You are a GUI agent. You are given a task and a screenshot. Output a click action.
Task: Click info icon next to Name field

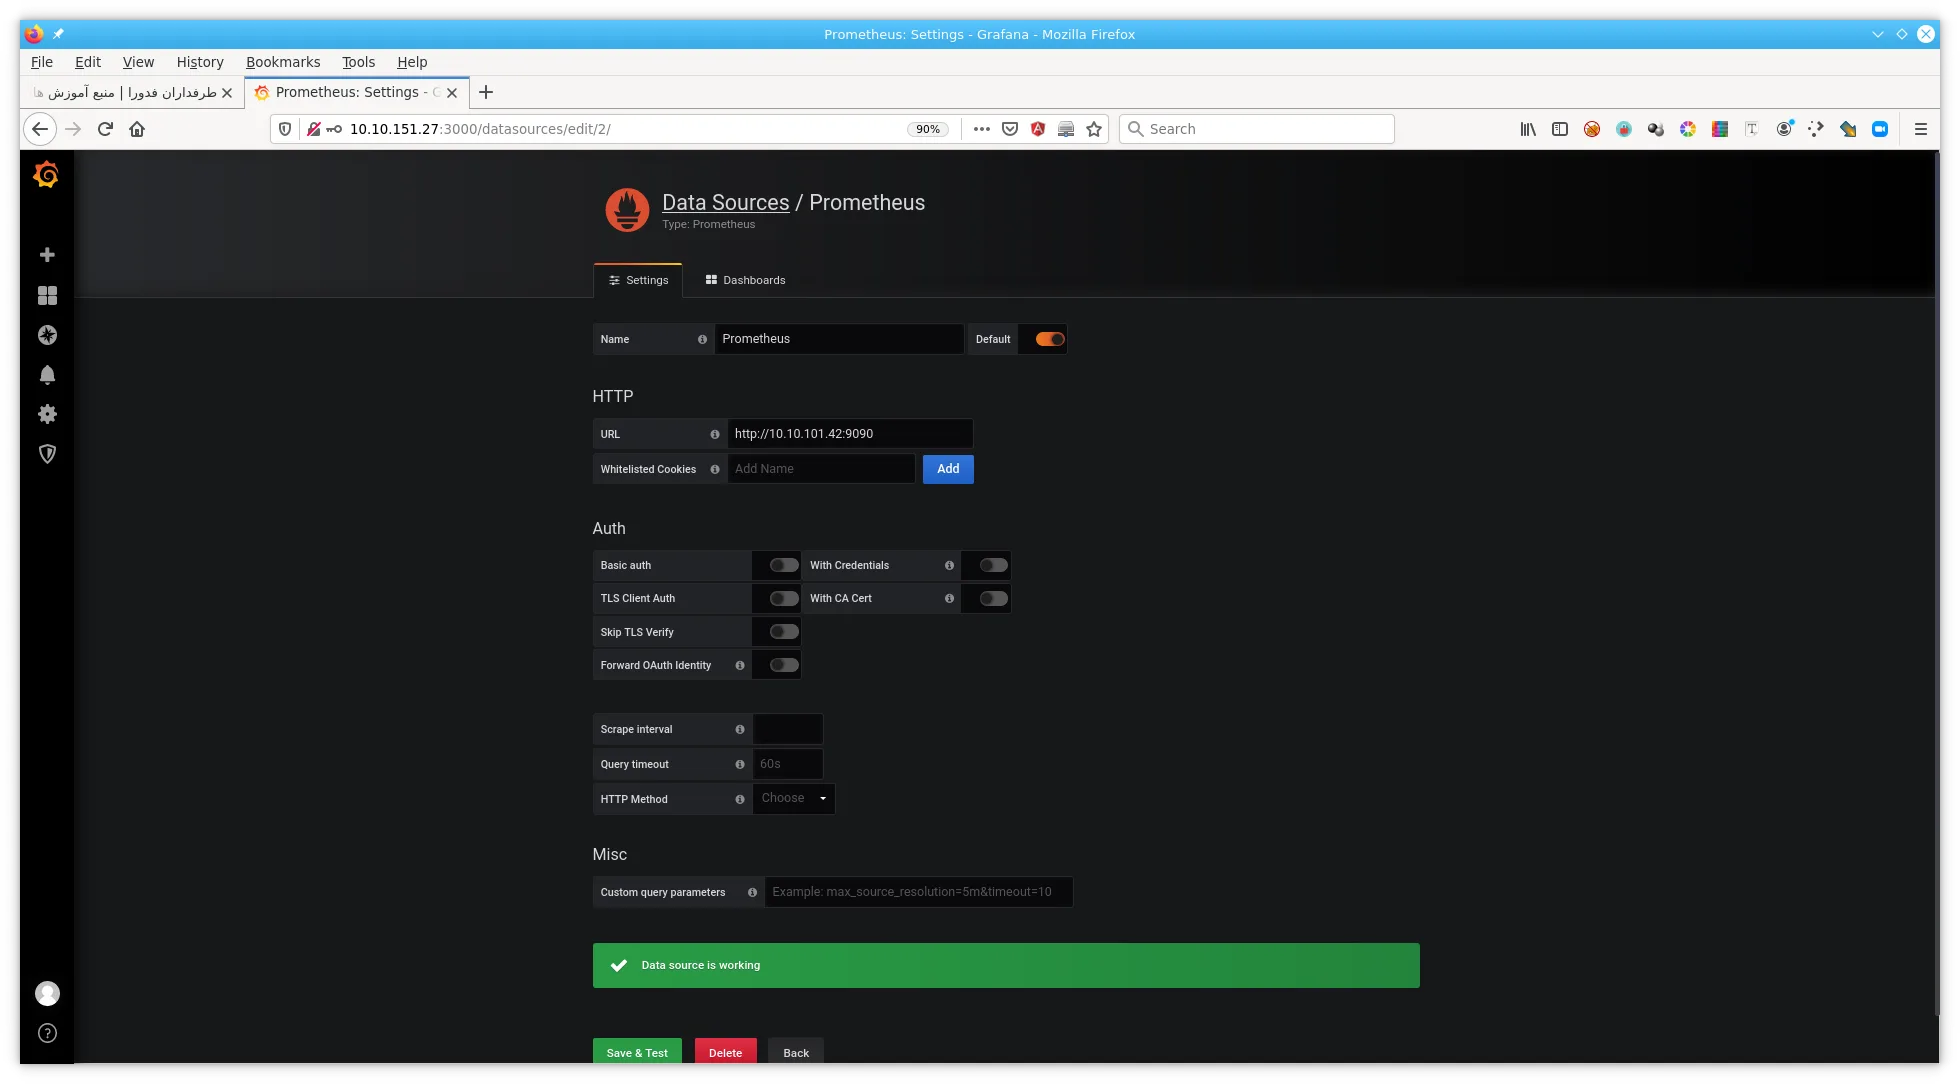(x=702, y=339)
